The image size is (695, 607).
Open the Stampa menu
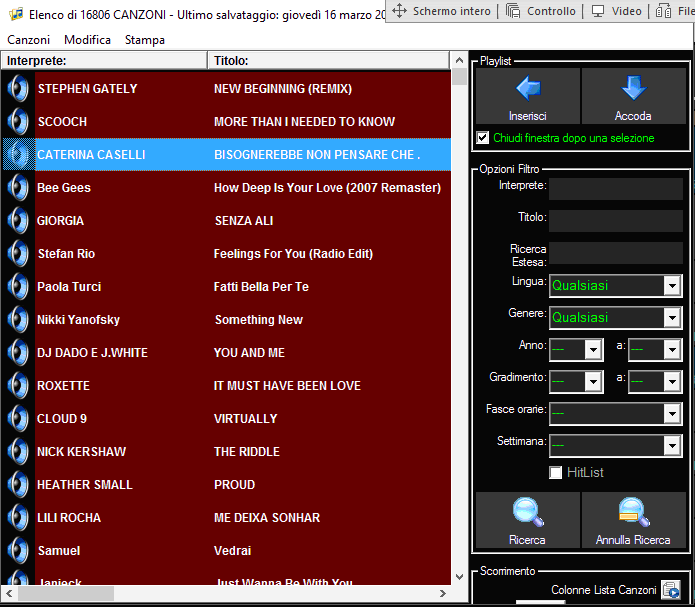click(x=145, y=40)
